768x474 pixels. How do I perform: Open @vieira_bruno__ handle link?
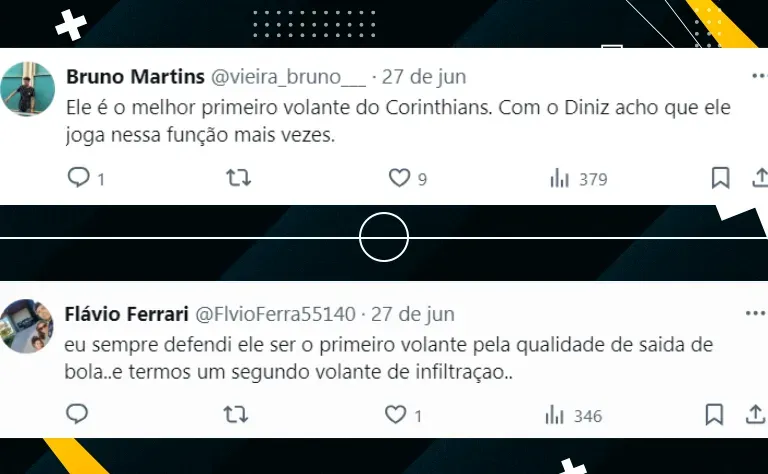click(x=288, y=77)
